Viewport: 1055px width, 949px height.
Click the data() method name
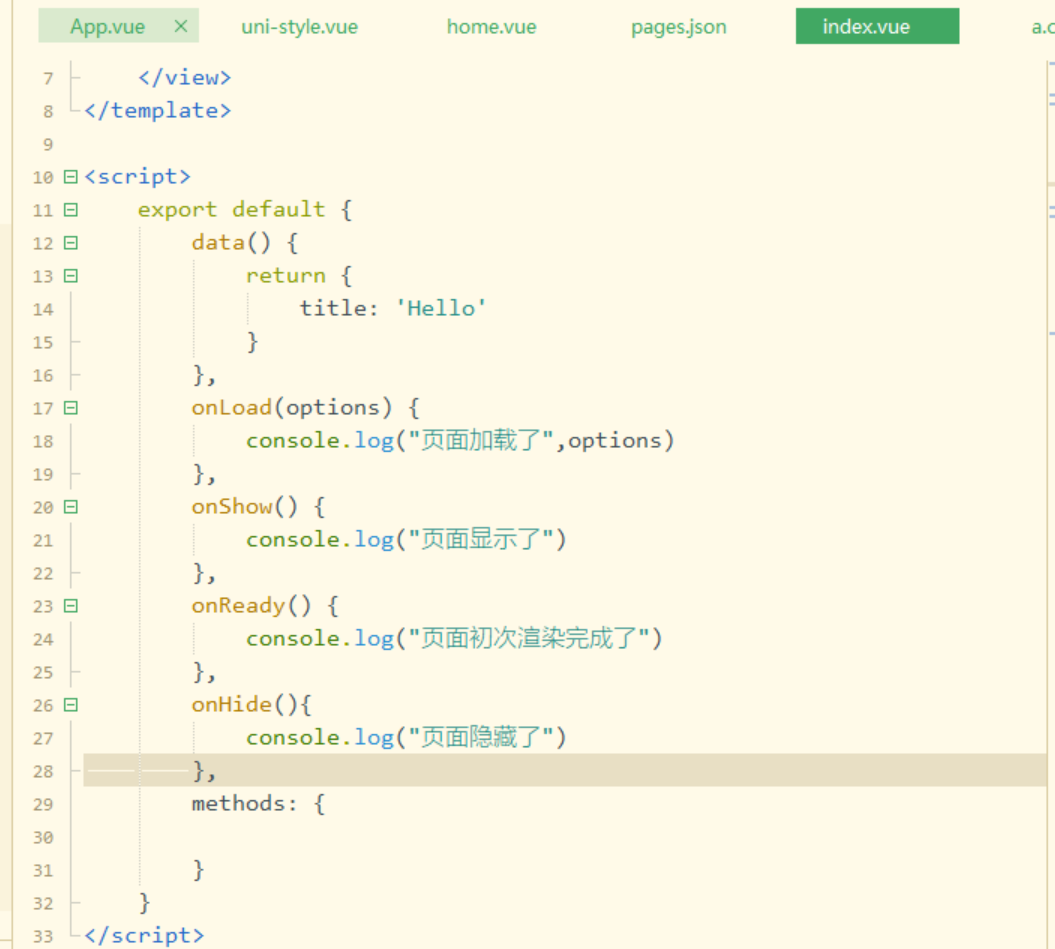[x=218, y=242]
